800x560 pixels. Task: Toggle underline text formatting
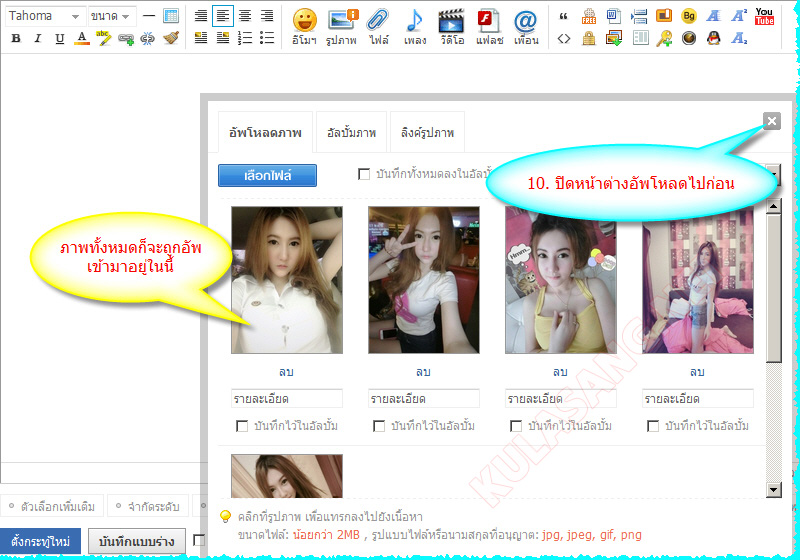tap(60, 38)
